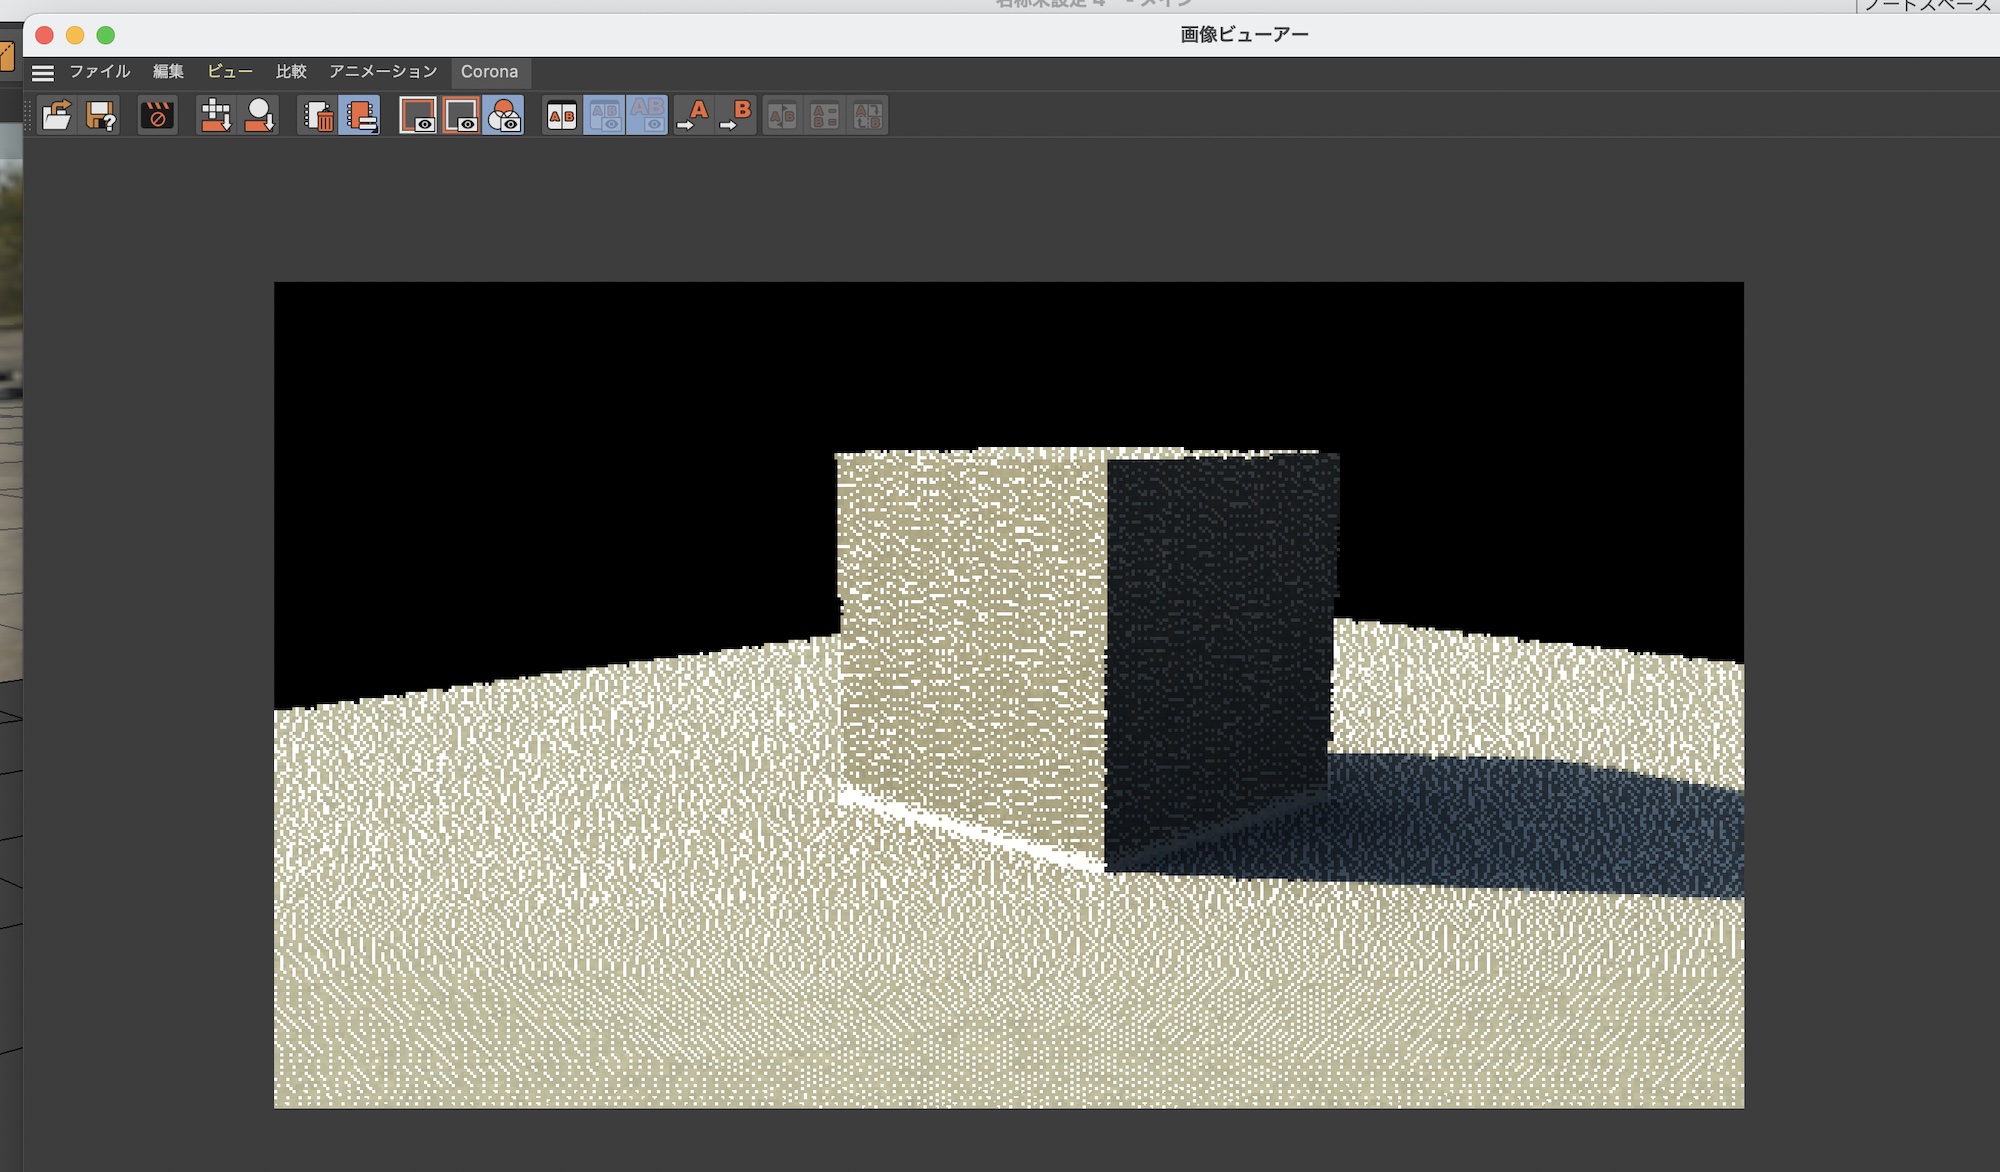Click the open file folder icon
The image size is (2000, 1172).
57,116
